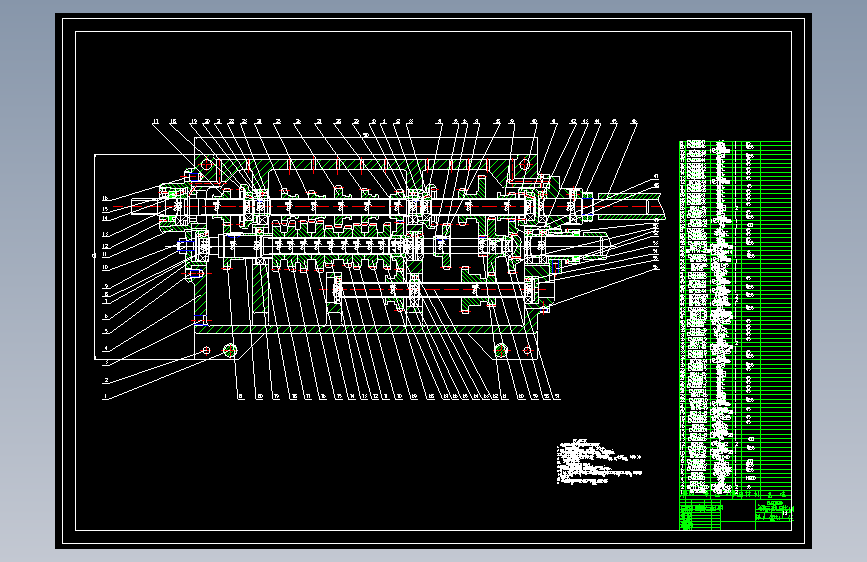
Task: Click part callout number 10
Action: coord(105,267)
